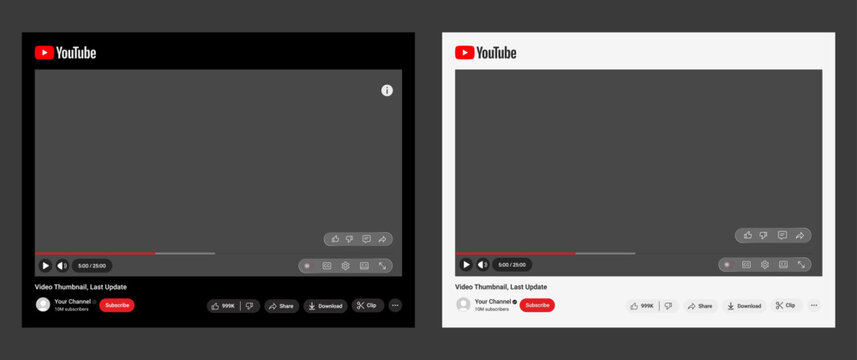The width and height of the screenshot is (857, 360).
Task: Click the Share button in dark mockup
Action: point(281,306)
